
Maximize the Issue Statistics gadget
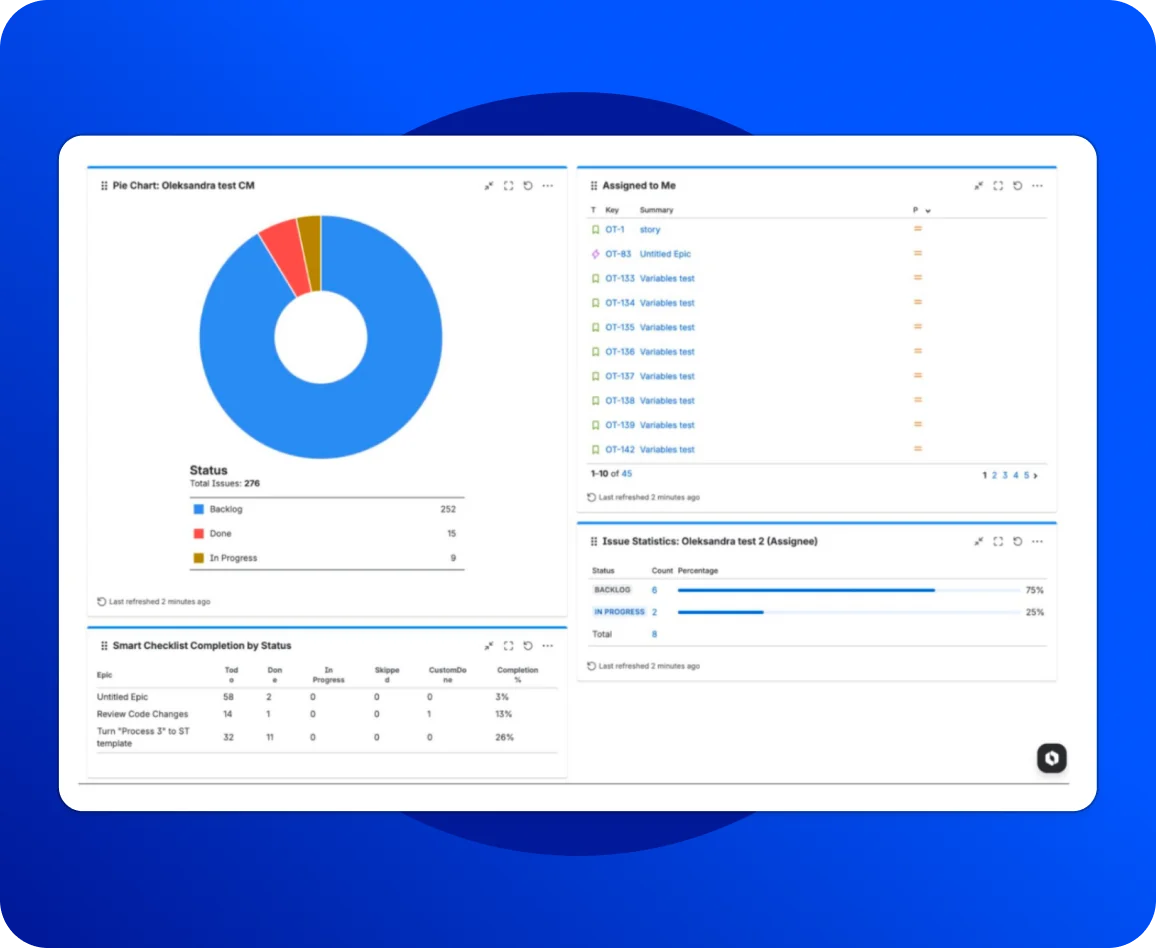point(998,542)
